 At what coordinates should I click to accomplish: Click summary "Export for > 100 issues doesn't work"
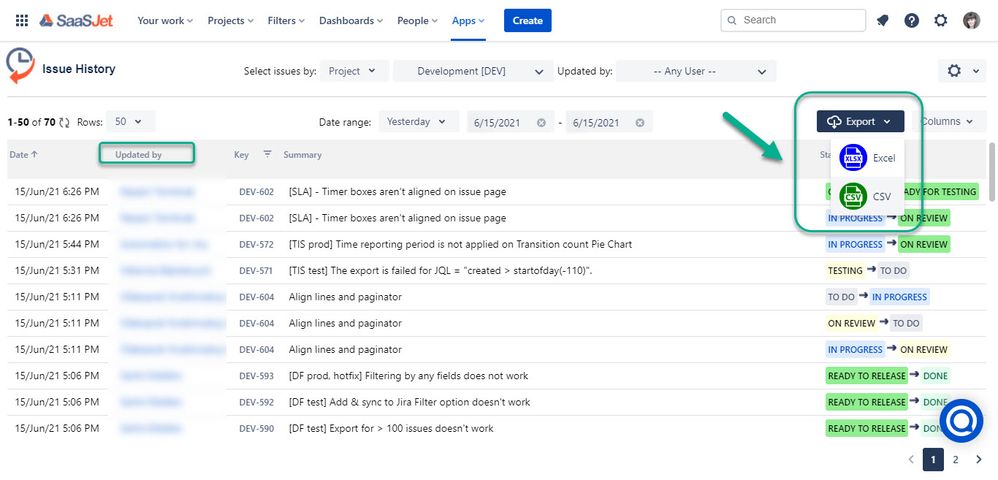[x=391, y=428]
